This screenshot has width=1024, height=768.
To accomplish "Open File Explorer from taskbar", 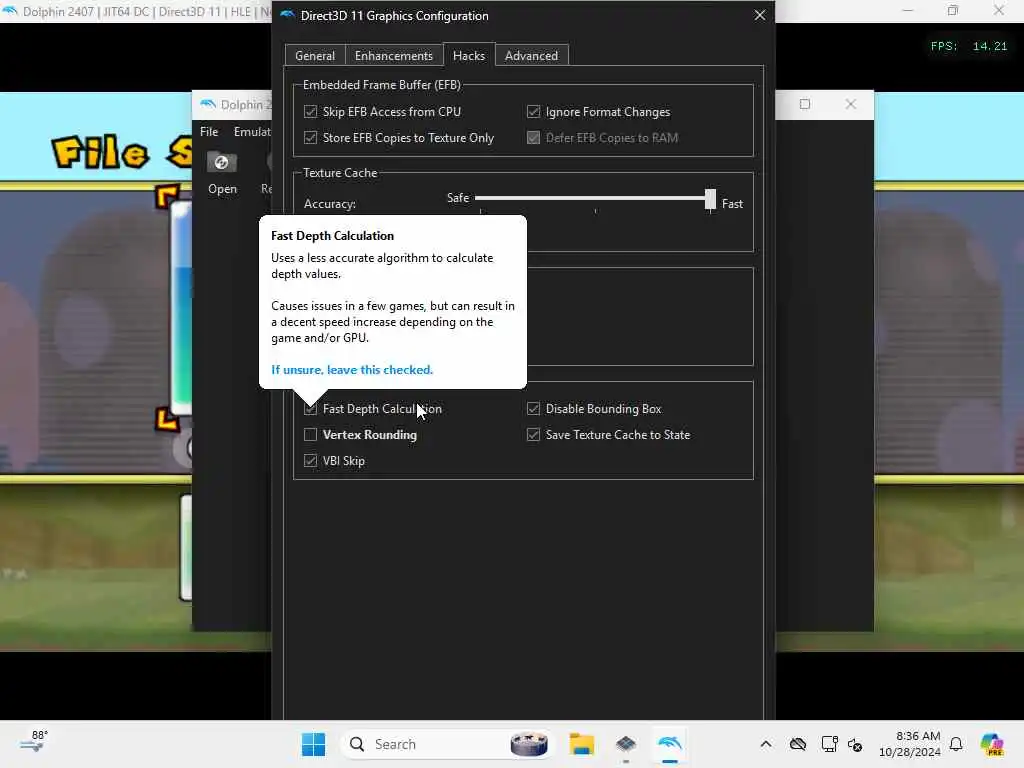I will pyautogui.click(x=581, y=744).
